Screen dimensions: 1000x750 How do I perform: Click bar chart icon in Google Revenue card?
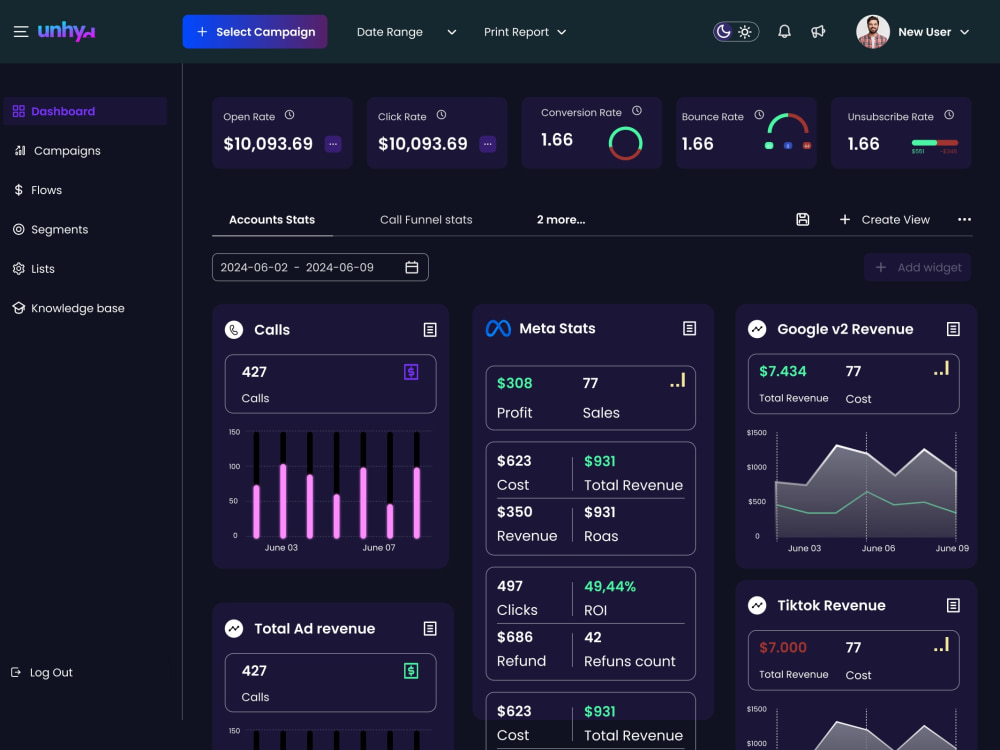[941, 369]
